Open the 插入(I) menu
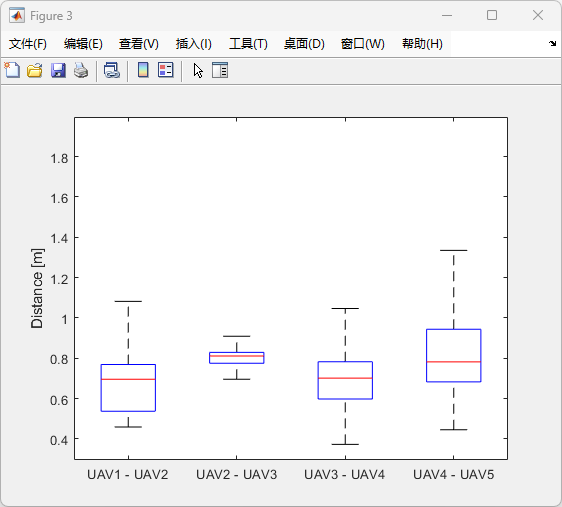Image resolution: width=562 pixels, height=507 pixels. click(194, 44)
